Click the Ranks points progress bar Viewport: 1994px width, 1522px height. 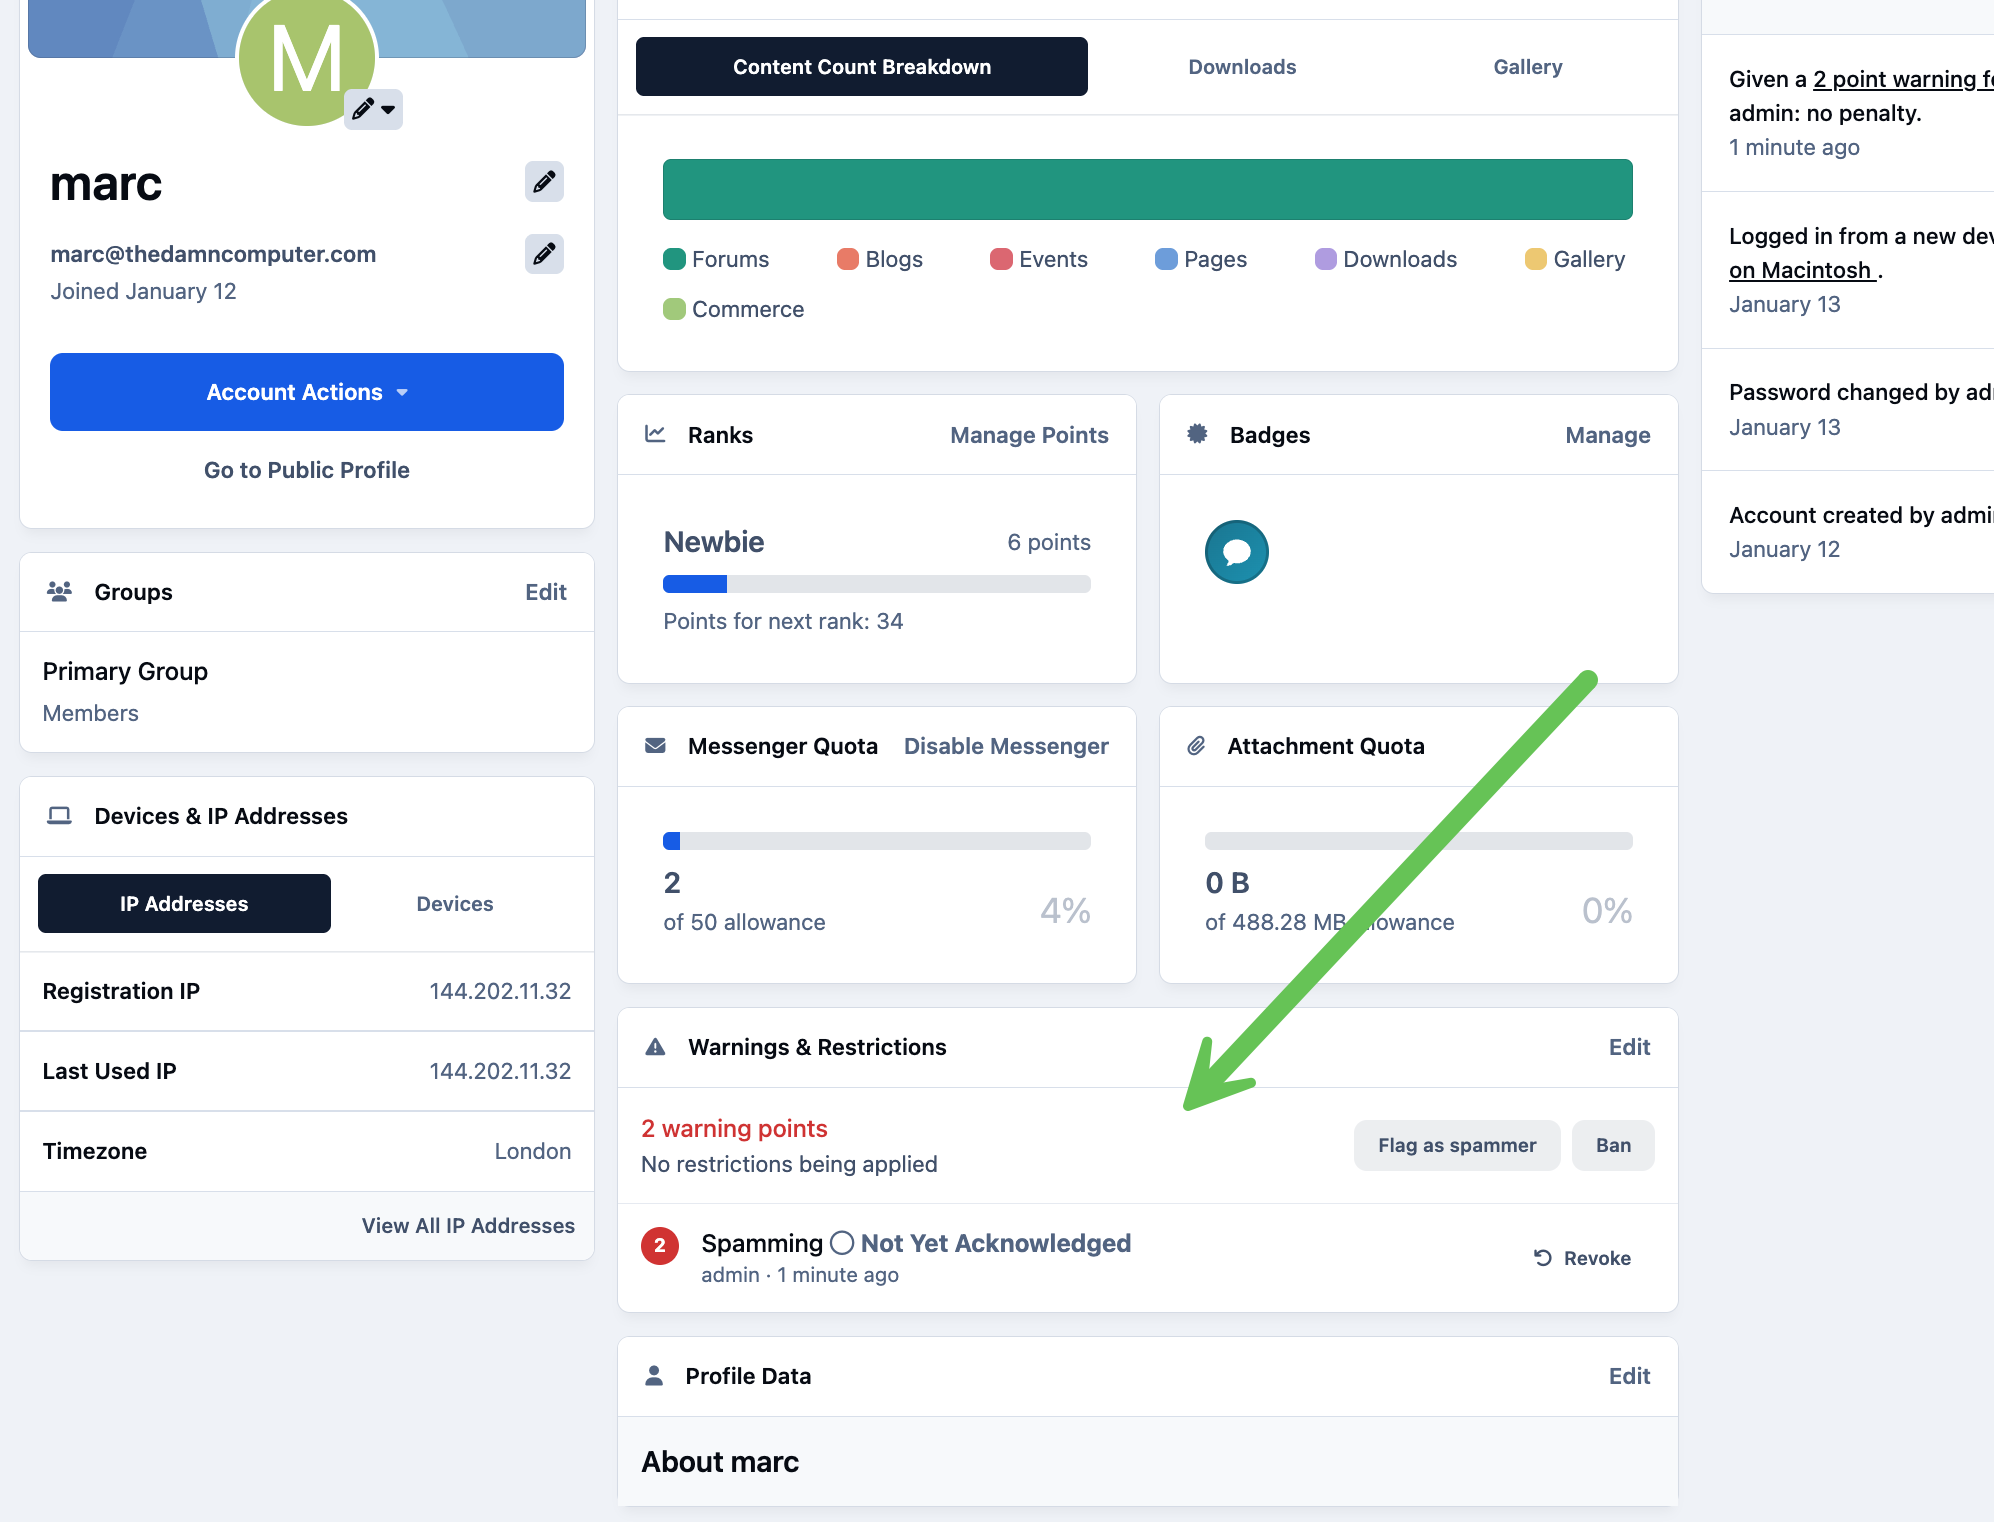click(877, 584)
